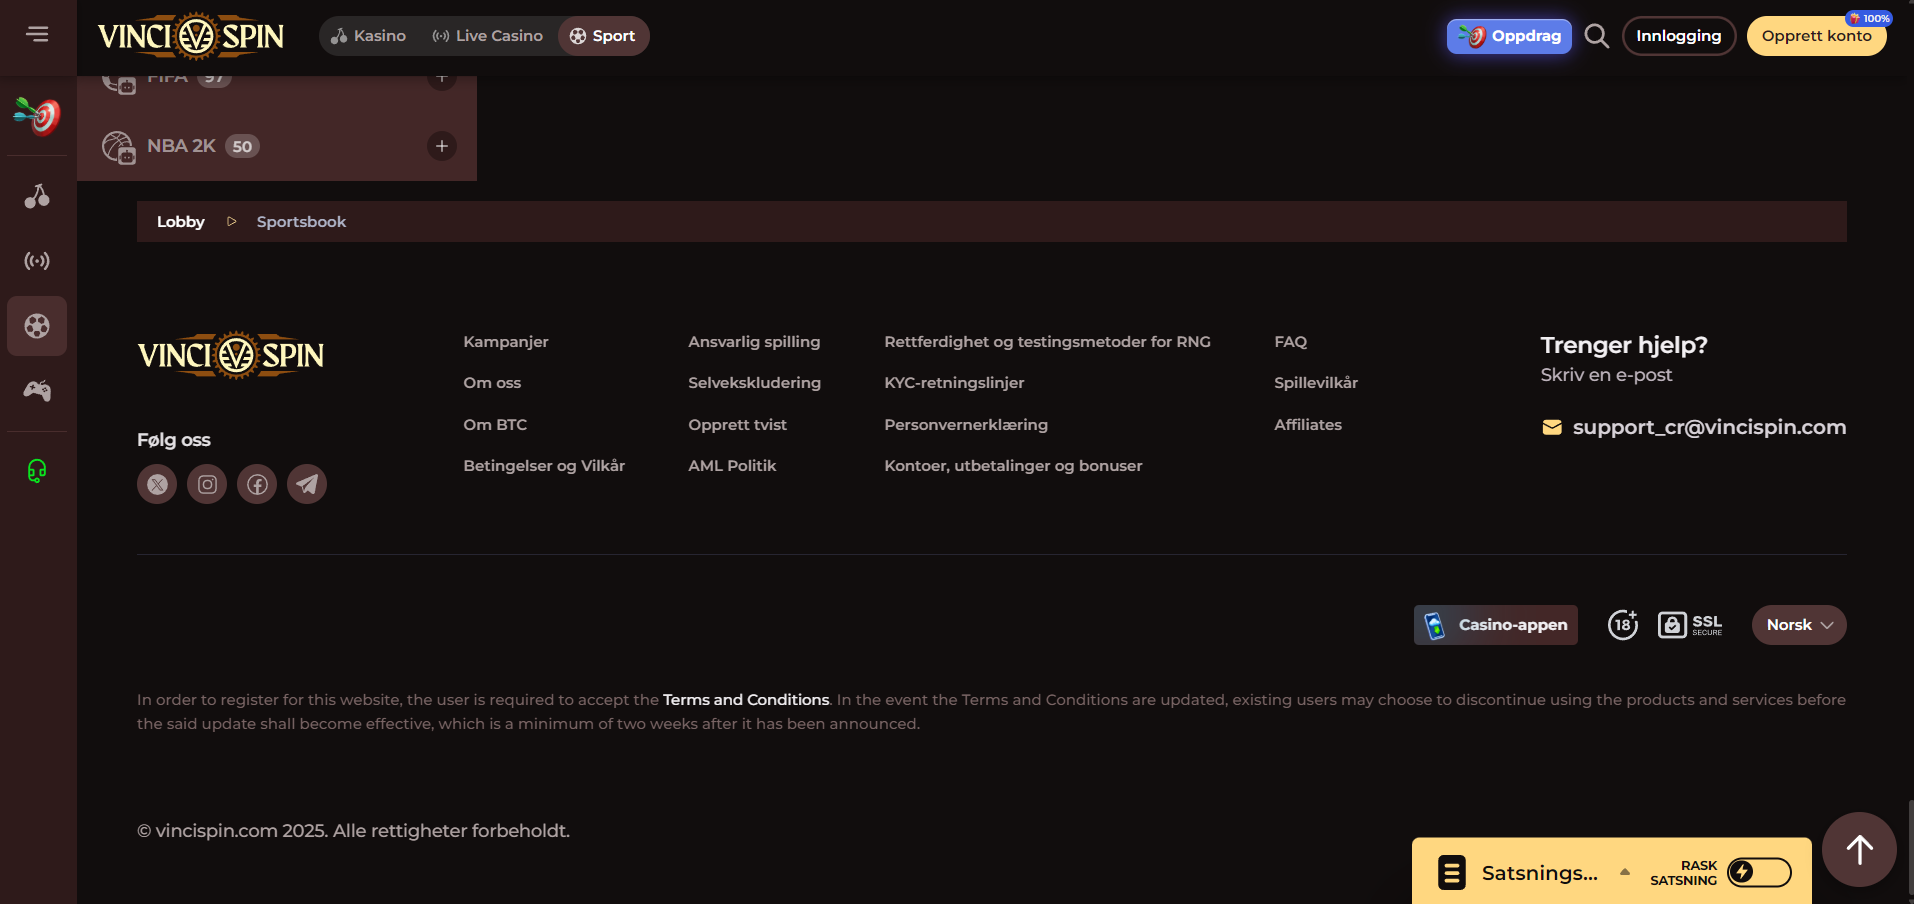Switch to the Kasino tab
1914x904 pixels.
[x=368, y=36]
